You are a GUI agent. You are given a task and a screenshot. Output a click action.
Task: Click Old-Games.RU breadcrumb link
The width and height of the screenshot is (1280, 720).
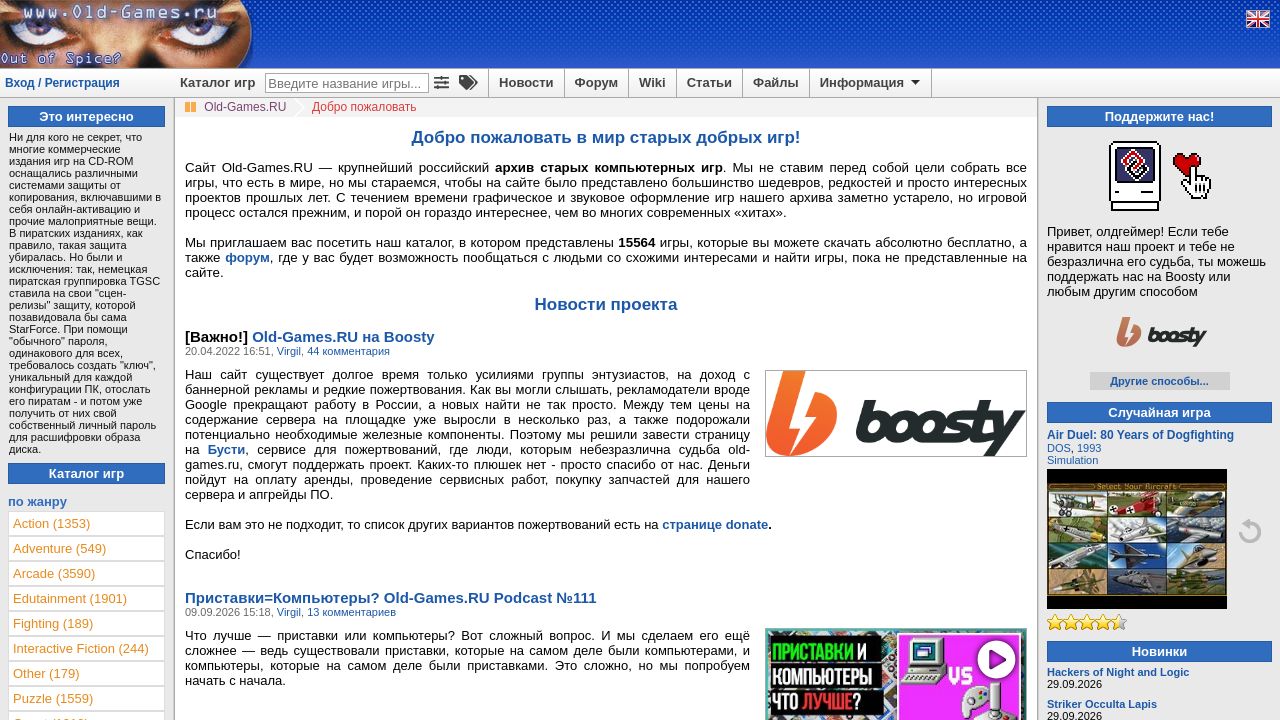pyautogui.click(x=245, y=107)
